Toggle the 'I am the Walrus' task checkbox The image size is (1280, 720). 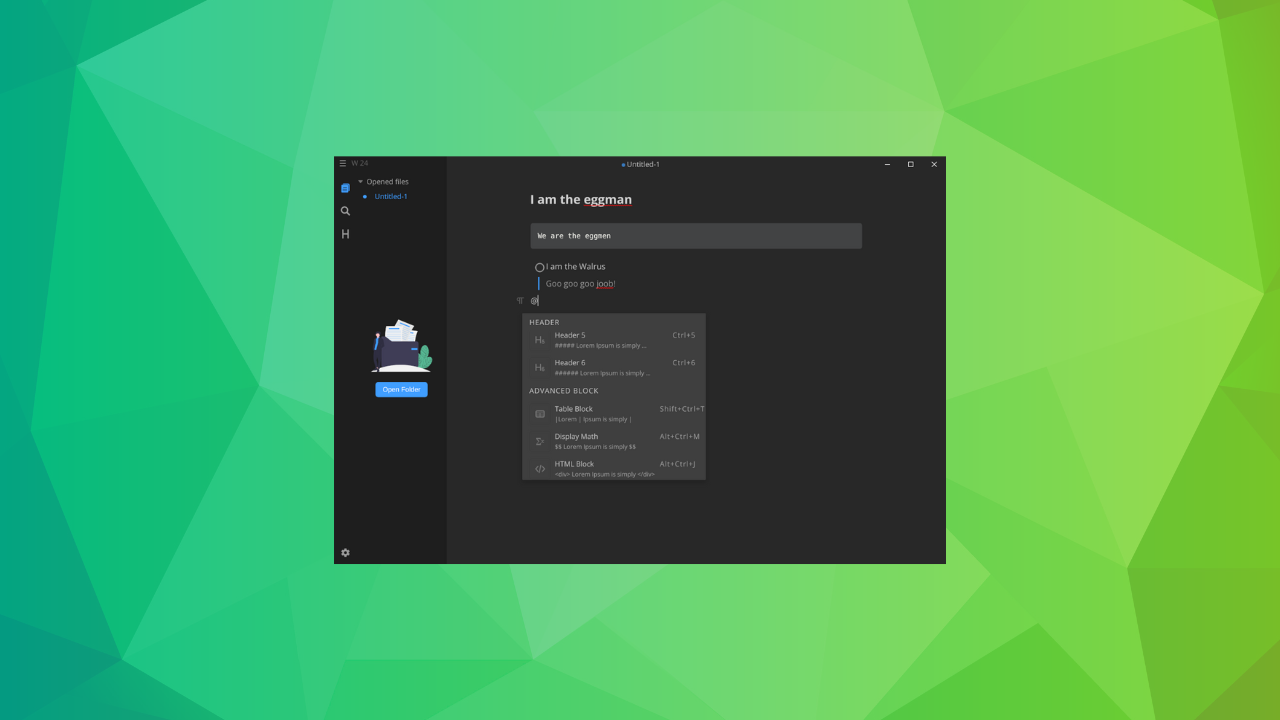click(x=540, y=267)
